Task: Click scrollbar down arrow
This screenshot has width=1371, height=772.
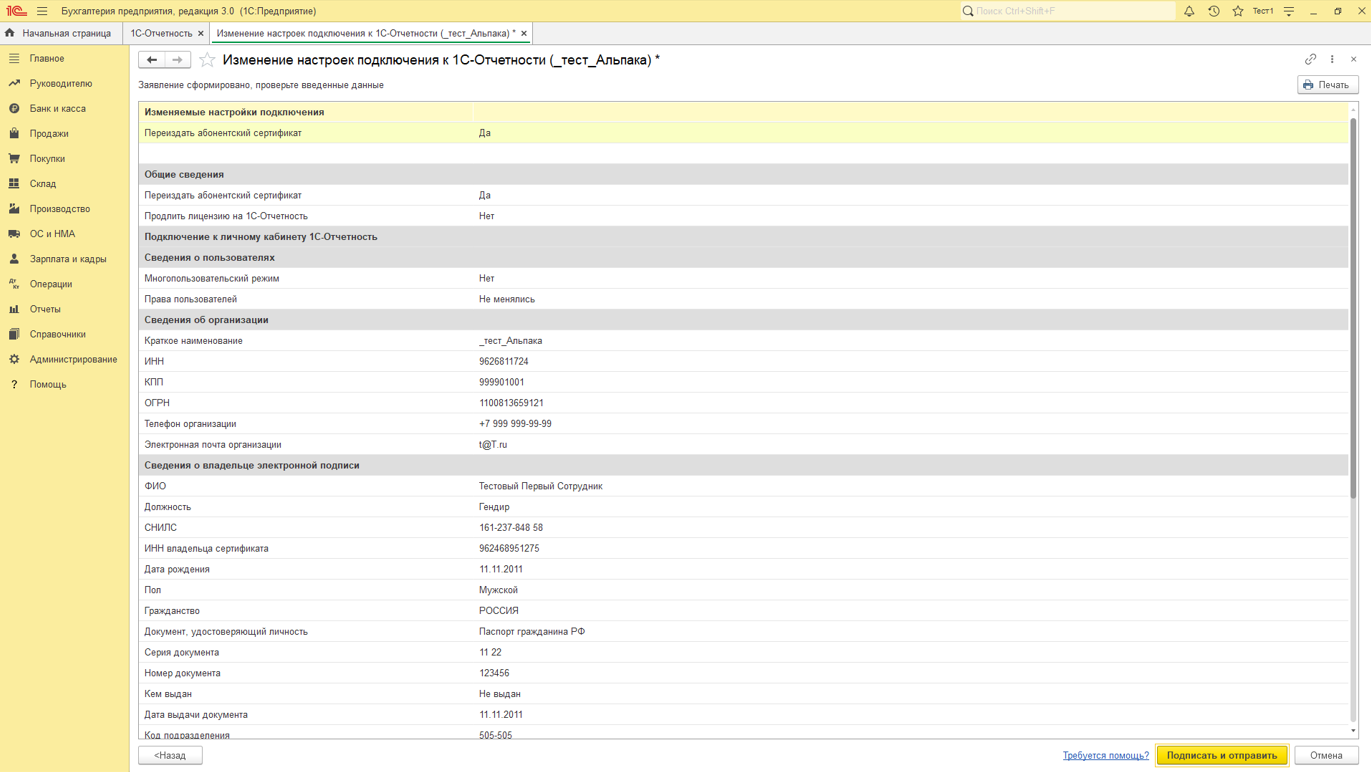Action: click(x=1353, y=731)
